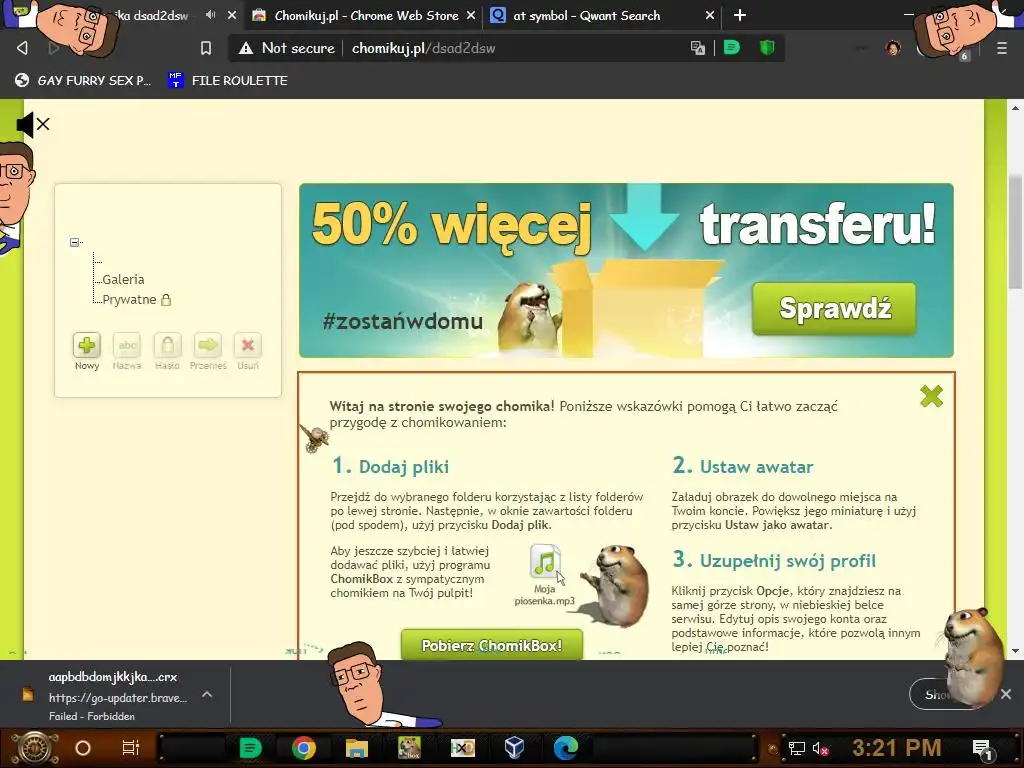
Task: Close the downloads bar
Action: coord(1006,694)
